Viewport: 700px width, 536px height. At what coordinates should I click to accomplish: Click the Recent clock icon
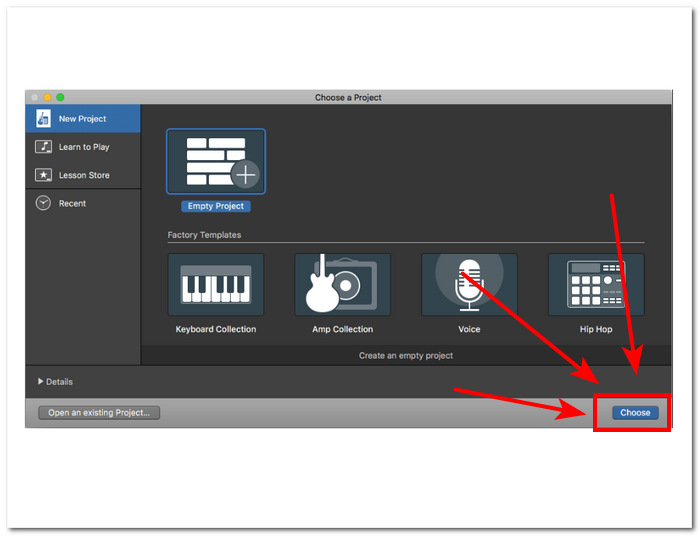coord(43,203)
